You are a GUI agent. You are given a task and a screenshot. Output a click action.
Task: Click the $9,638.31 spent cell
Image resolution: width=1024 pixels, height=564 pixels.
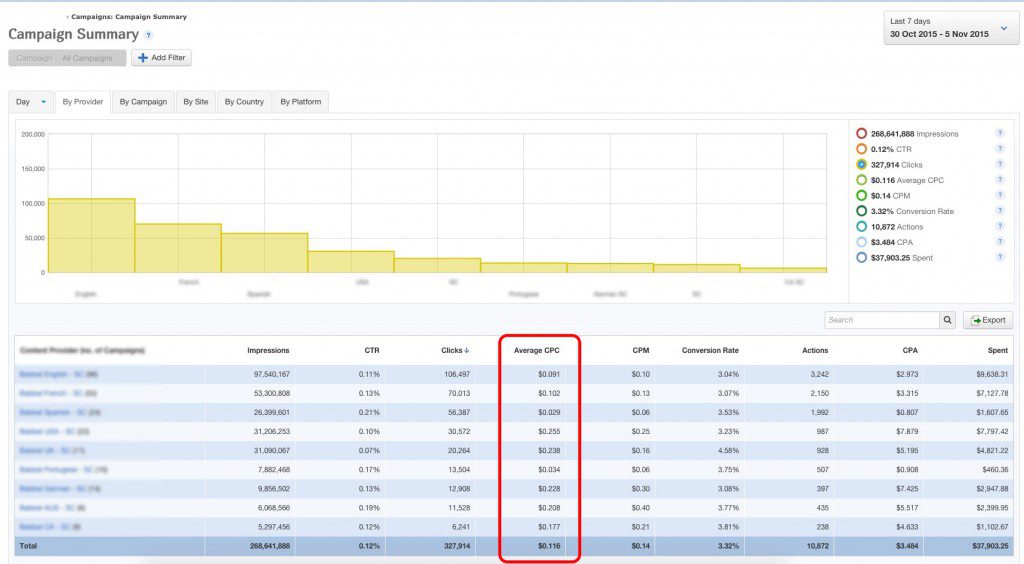[x=992, y=374]
